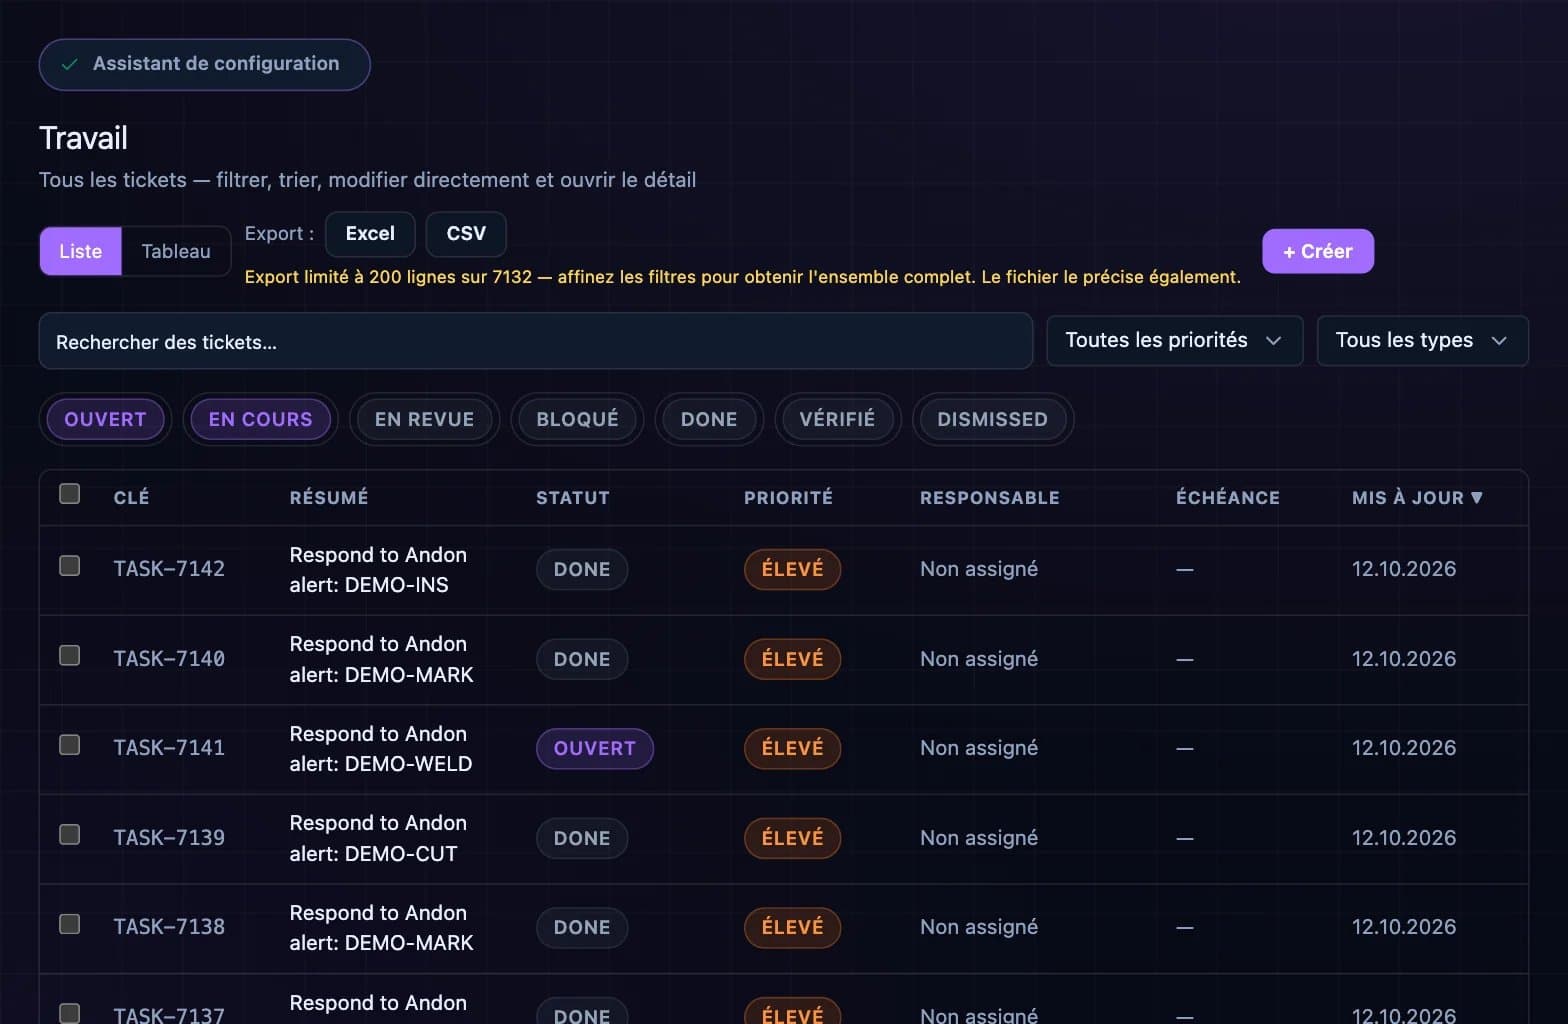The height and width of the screenshot is (1024, 1568).
Task: Sort by the RÉSUMÉ column header
Action: 329,498
